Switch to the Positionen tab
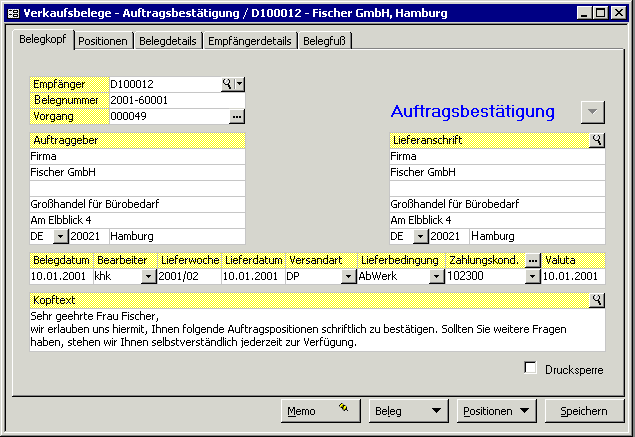635x437 pixels. point(103,41)
